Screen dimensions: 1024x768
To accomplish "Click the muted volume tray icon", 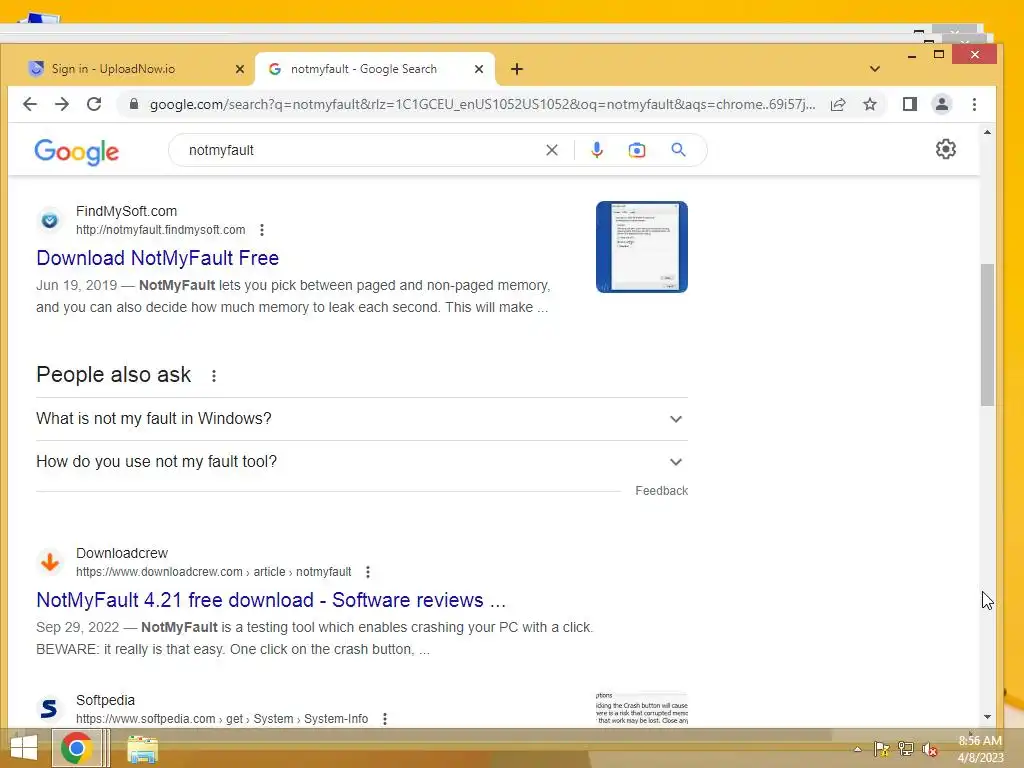I will point(929,749).
